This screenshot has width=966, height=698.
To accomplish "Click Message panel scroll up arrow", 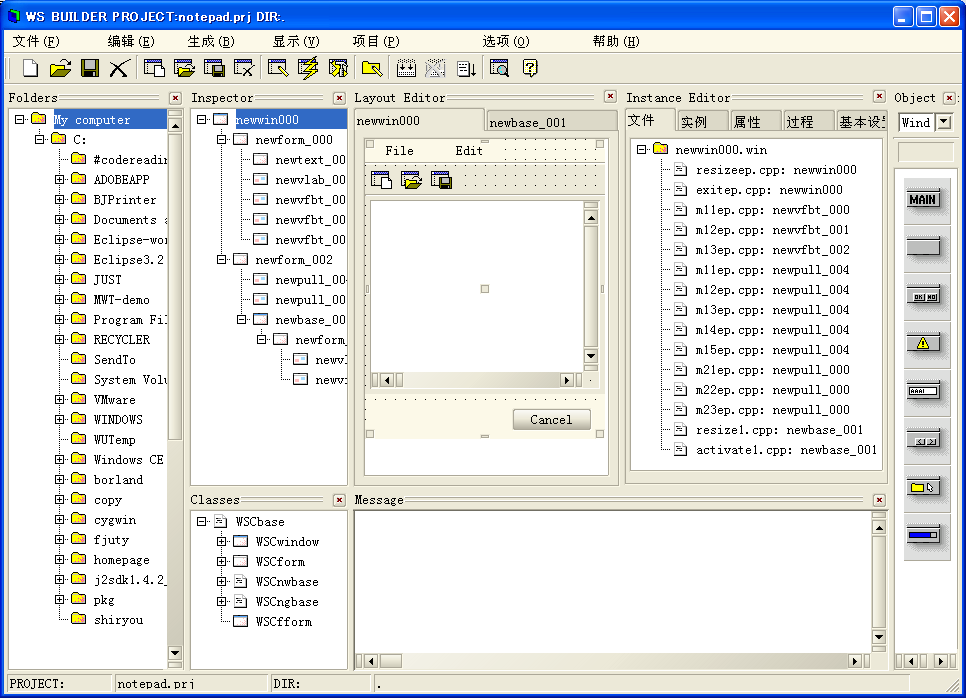I will click(879, 528).
